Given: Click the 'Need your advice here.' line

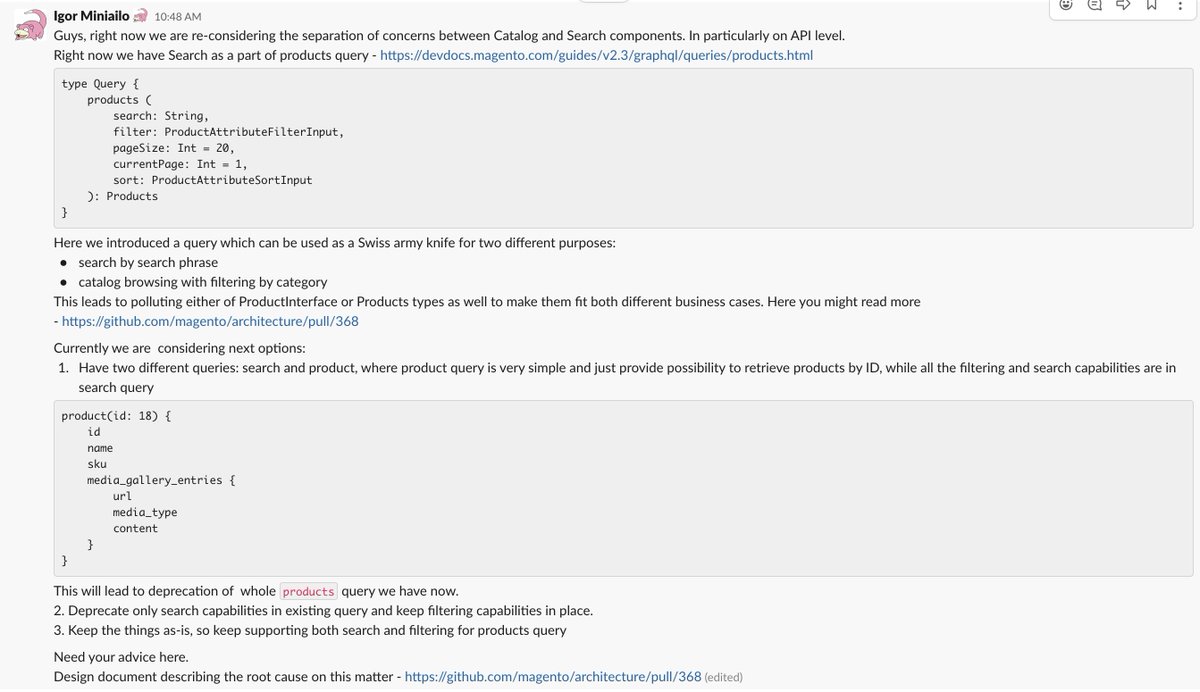Looking at the screenshot, I should 121,657.
